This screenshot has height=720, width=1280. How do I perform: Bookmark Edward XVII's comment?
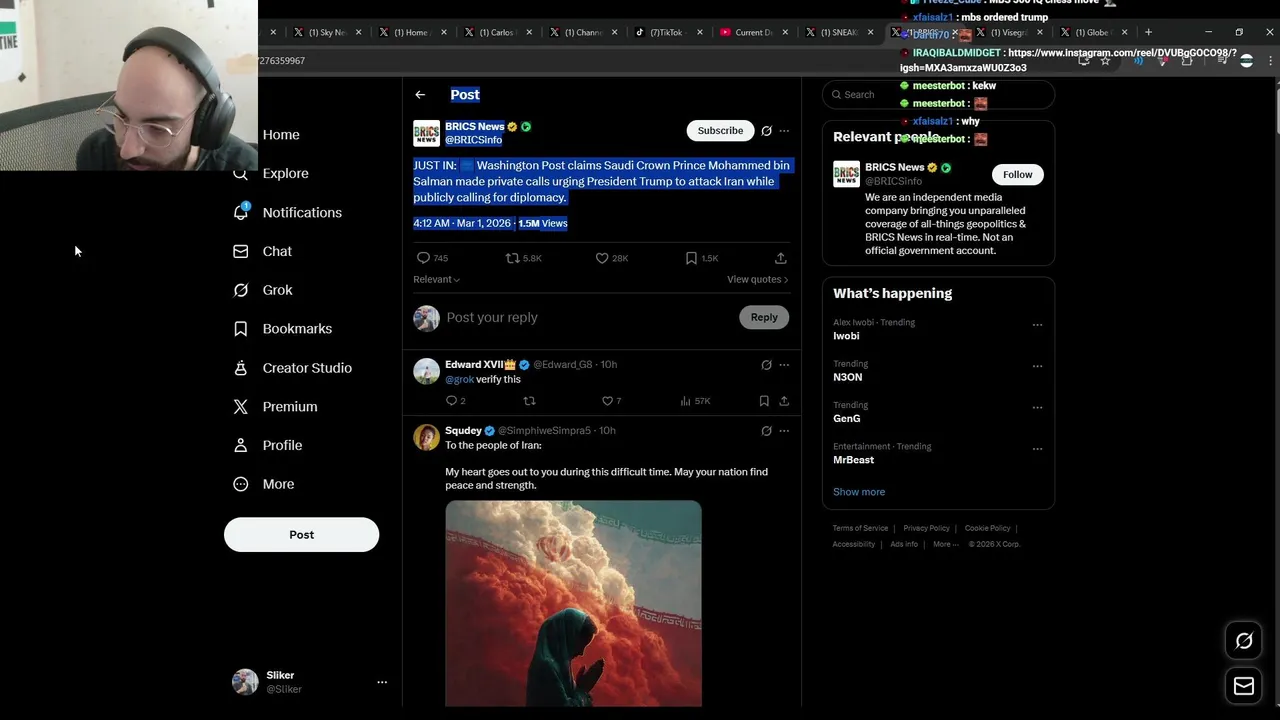(x=764, y=401)
